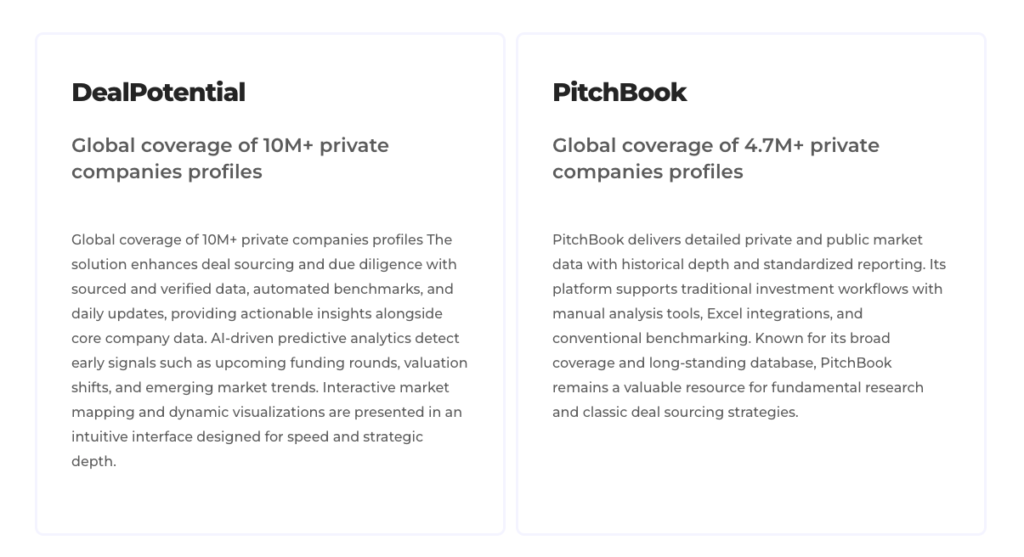
Task: Click the final word "depth." in DealPotential card
Action: [x=94, y=462]
